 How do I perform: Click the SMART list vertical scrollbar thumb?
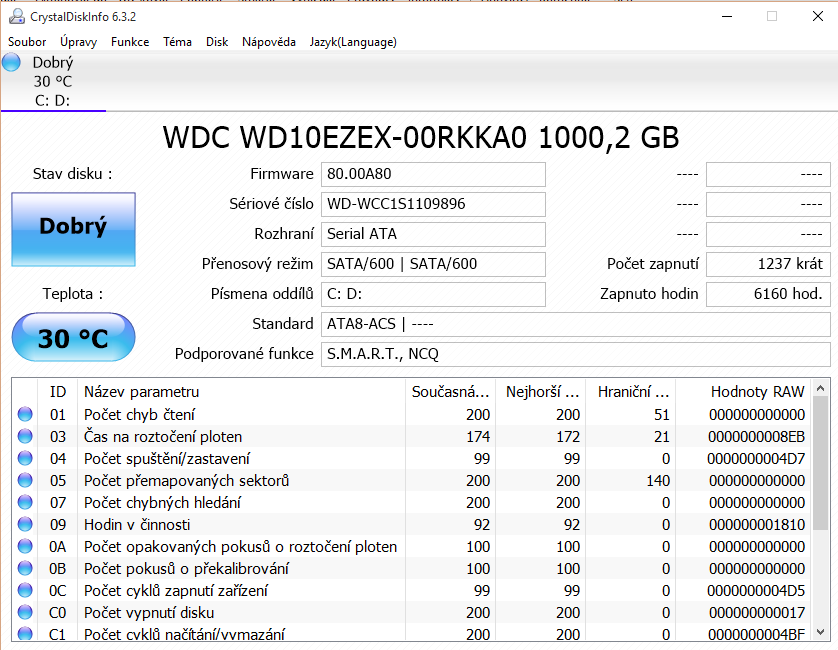(x=821, y=463)
